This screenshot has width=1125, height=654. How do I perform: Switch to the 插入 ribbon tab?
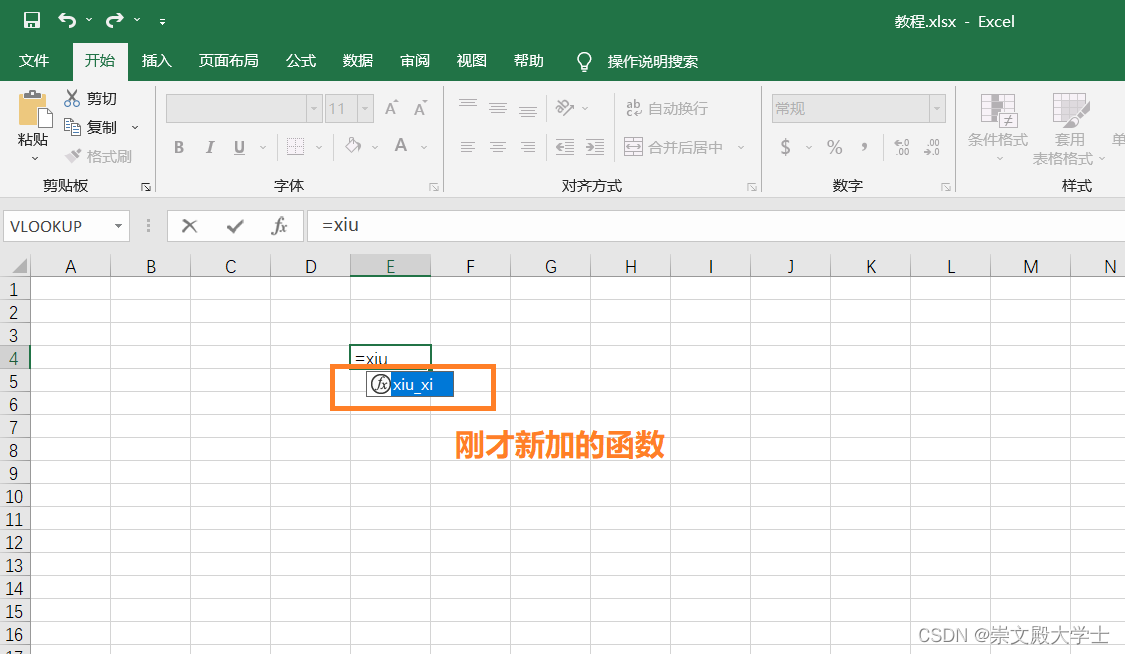(156, 61)
